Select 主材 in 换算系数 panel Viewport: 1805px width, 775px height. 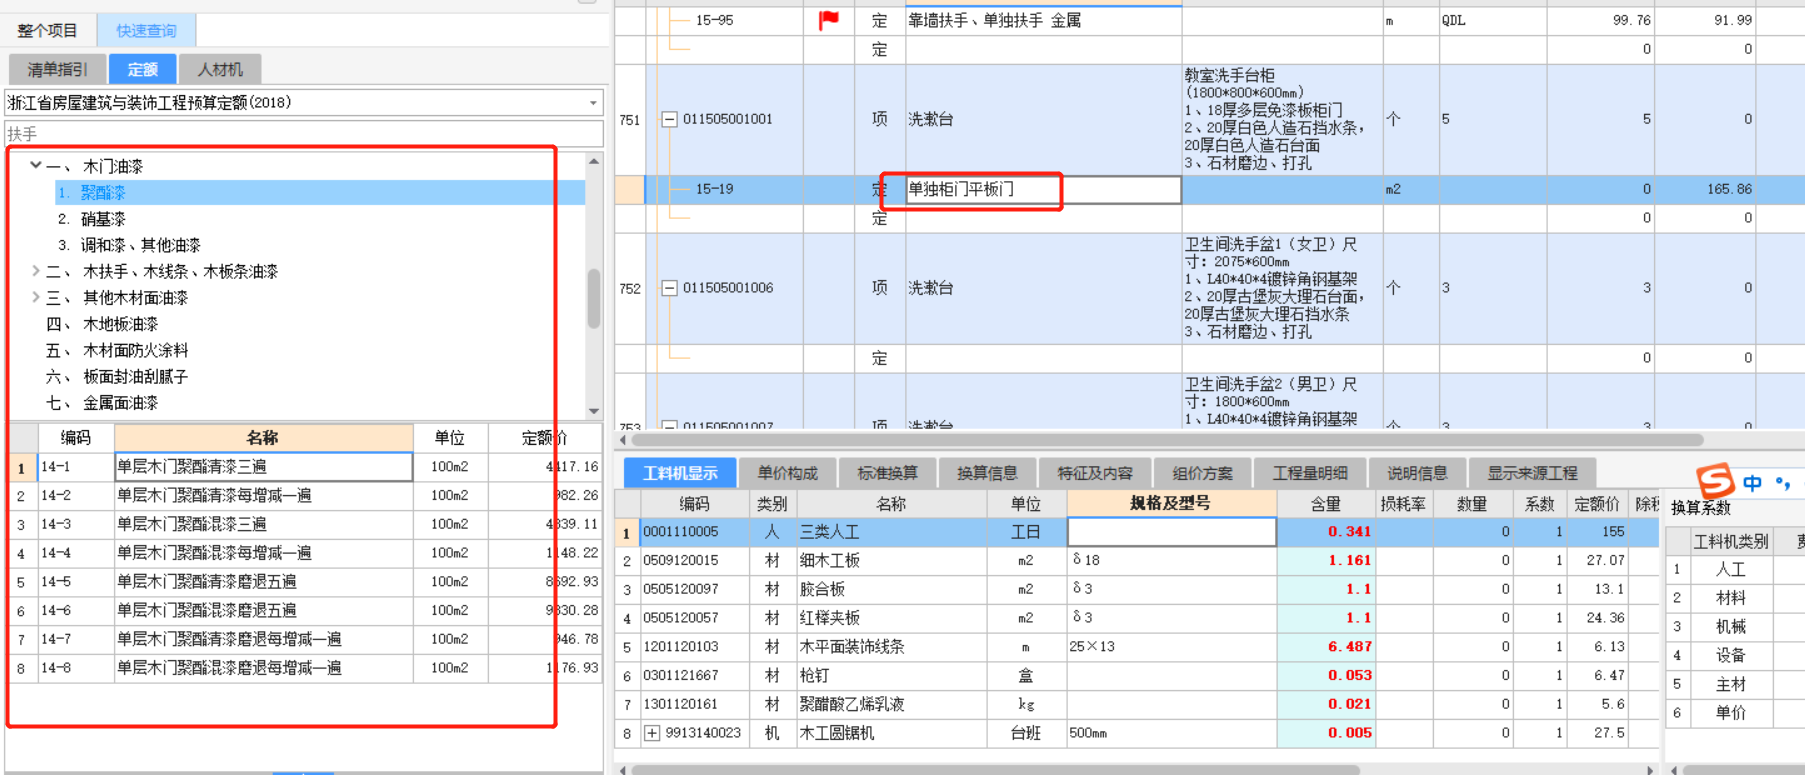[x=1730, y=684]
